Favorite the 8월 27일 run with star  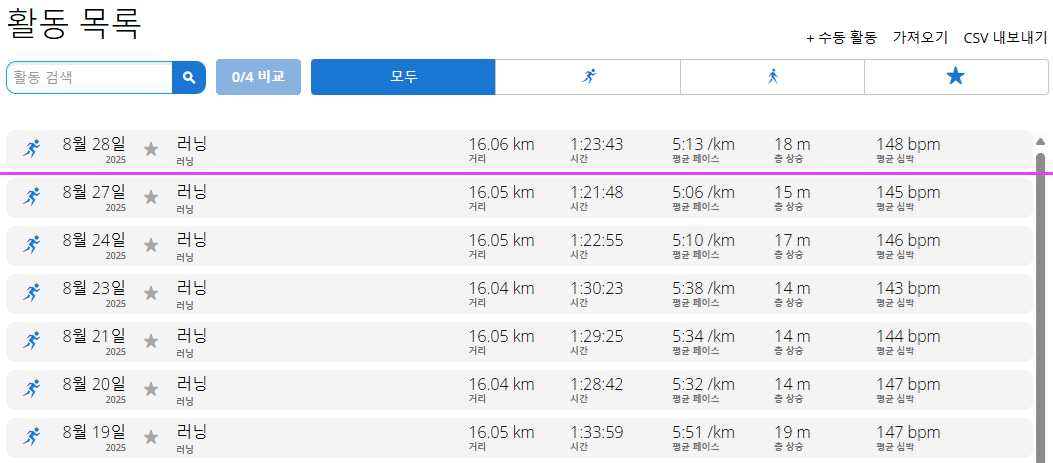coord(151,197)
